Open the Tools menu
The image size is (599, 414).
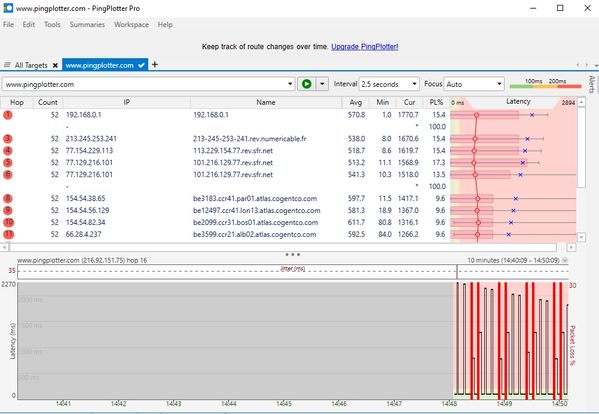52,24
